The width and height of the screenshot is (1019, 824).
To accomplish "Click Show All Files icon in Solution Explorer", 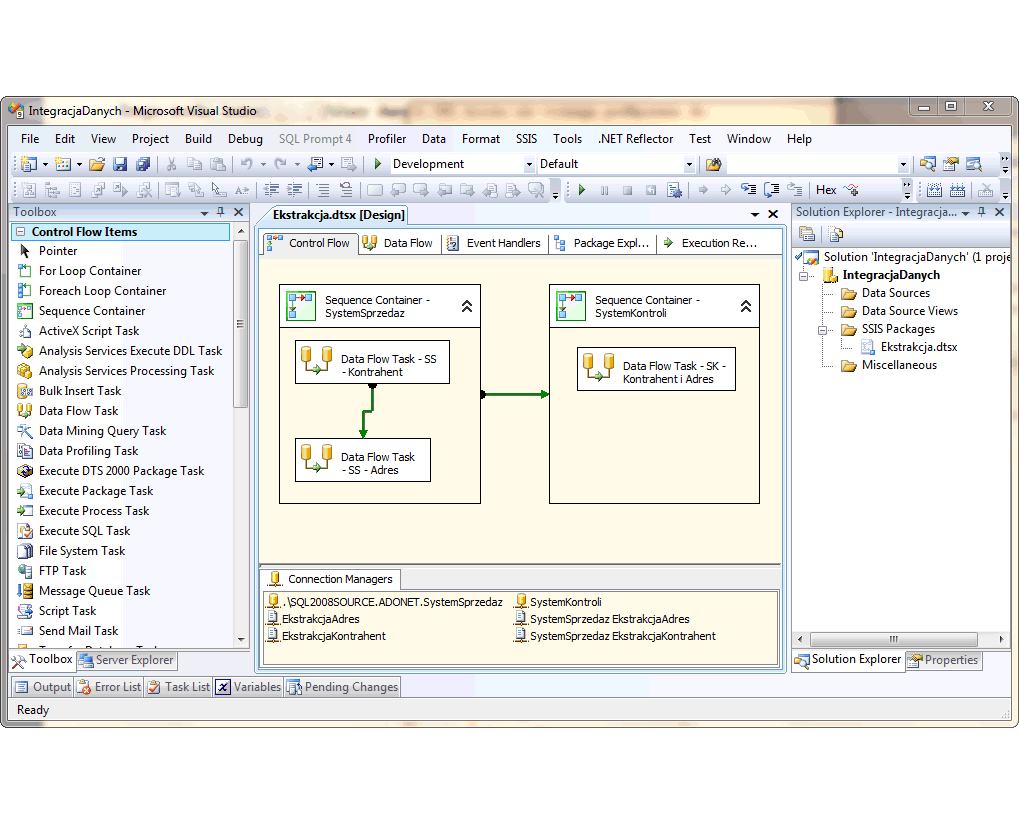I will click(836, 234).
